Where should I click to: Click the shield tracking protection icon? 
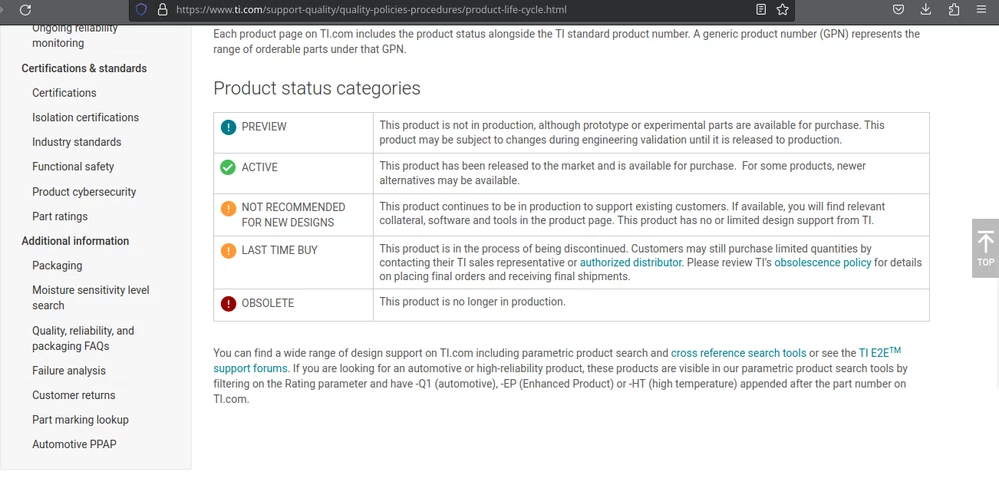click(141, 10)
